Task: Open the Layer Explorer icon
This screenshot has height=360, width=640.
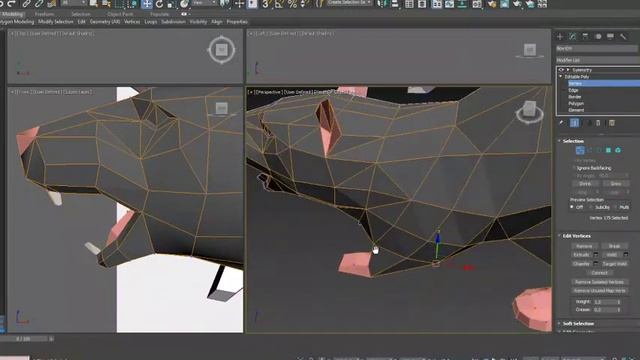Action: [422, 4]
